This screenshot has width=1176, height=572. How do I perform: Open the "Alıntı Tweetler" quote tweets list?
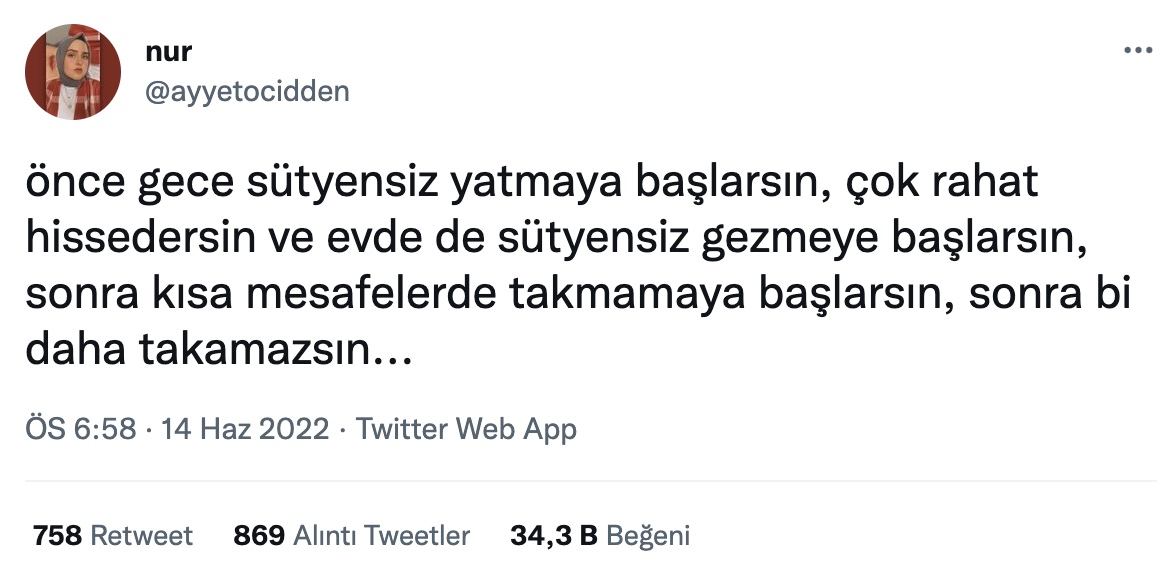click(381, 536)
